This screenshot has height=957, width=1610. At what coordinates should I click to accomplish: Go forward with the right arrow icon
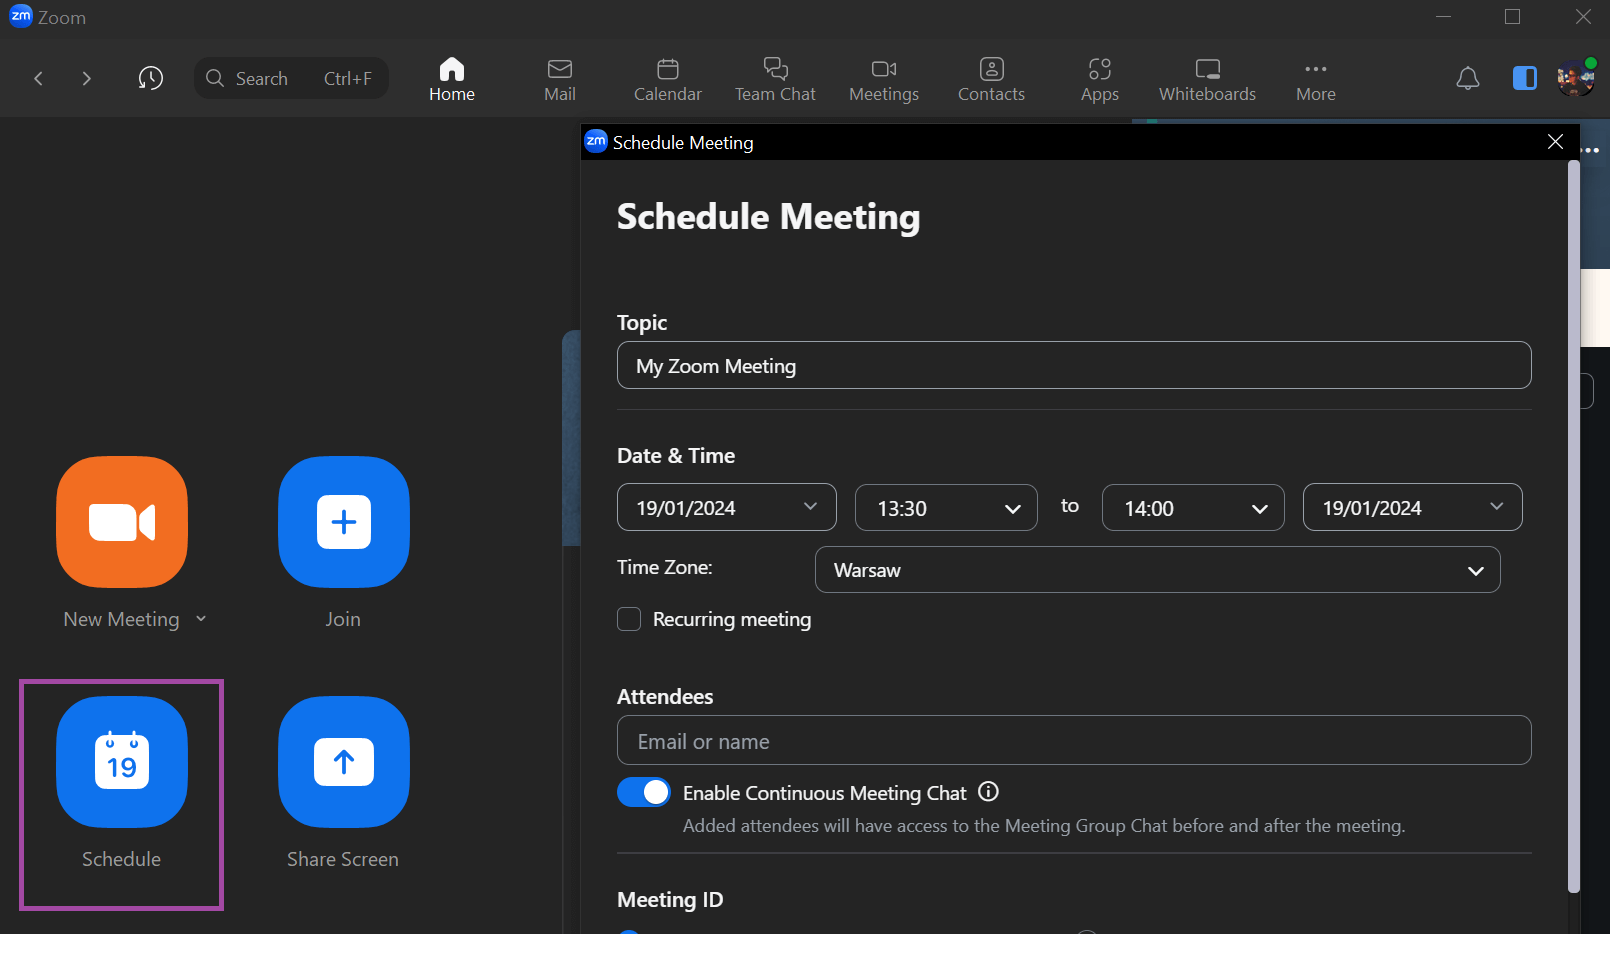coord(86,78)
